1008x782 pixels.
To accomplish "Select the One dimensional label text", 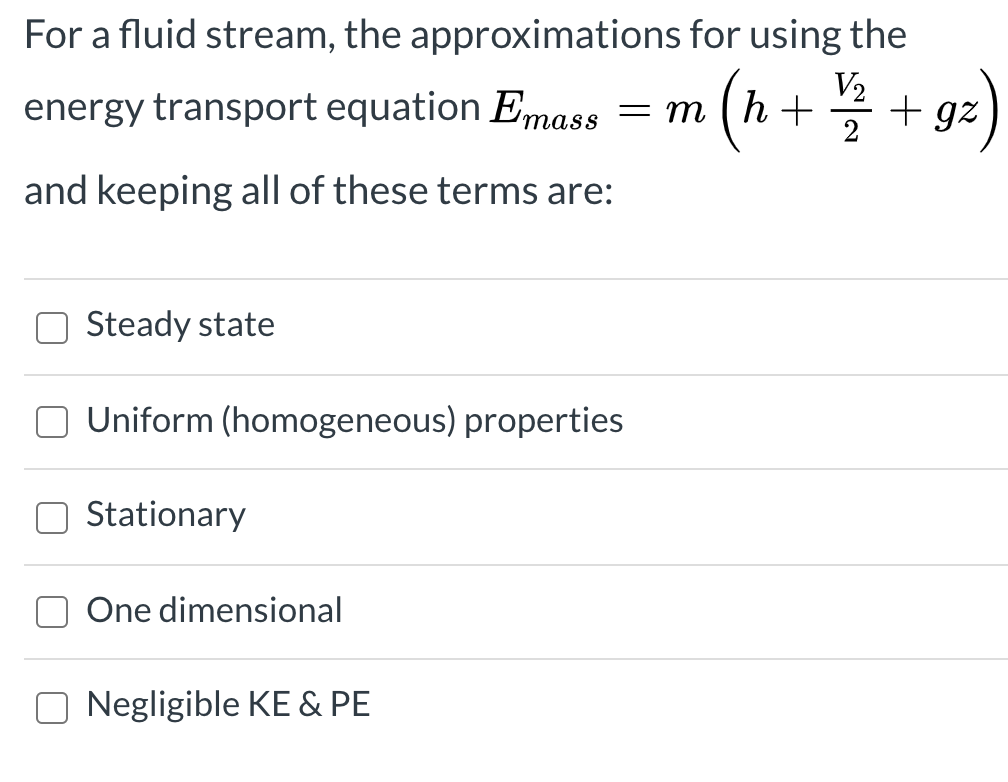I will (x=214, y=610).
